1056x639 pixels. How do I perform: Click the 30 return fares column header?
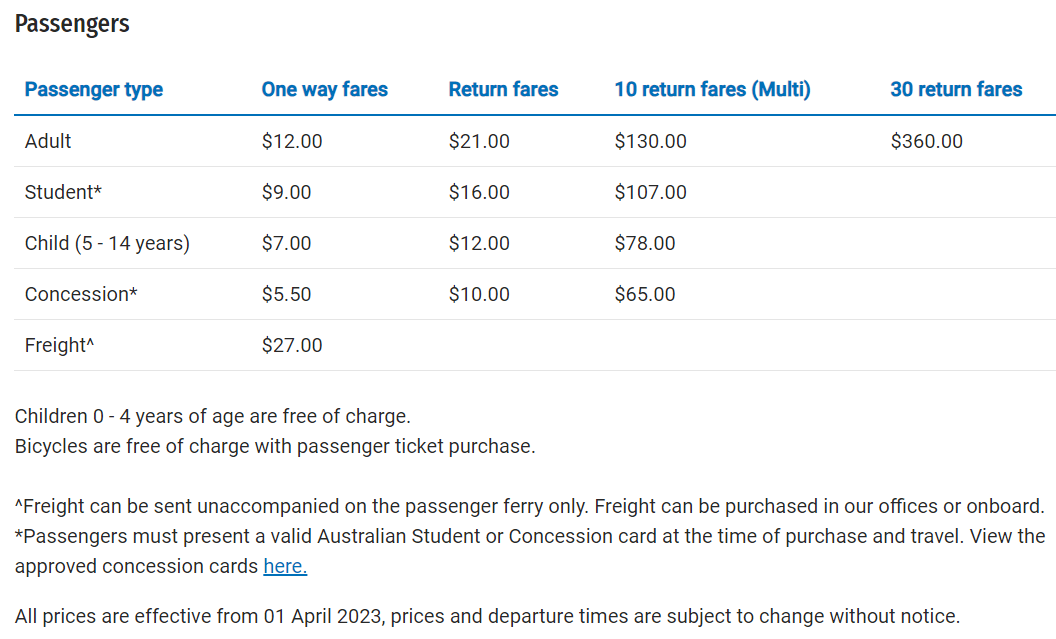pos(956,90)
